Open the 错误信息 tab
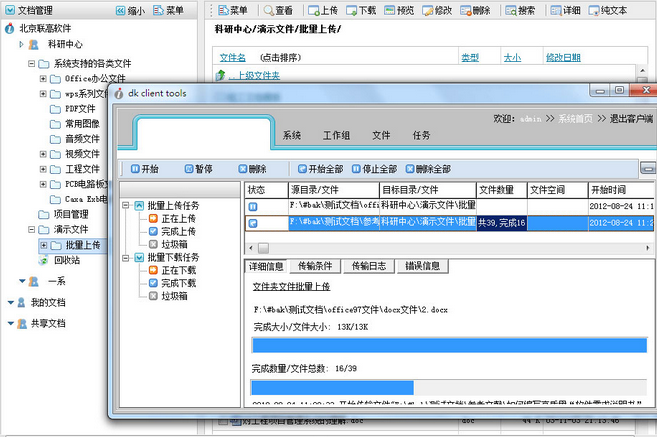 coord(422,266)
